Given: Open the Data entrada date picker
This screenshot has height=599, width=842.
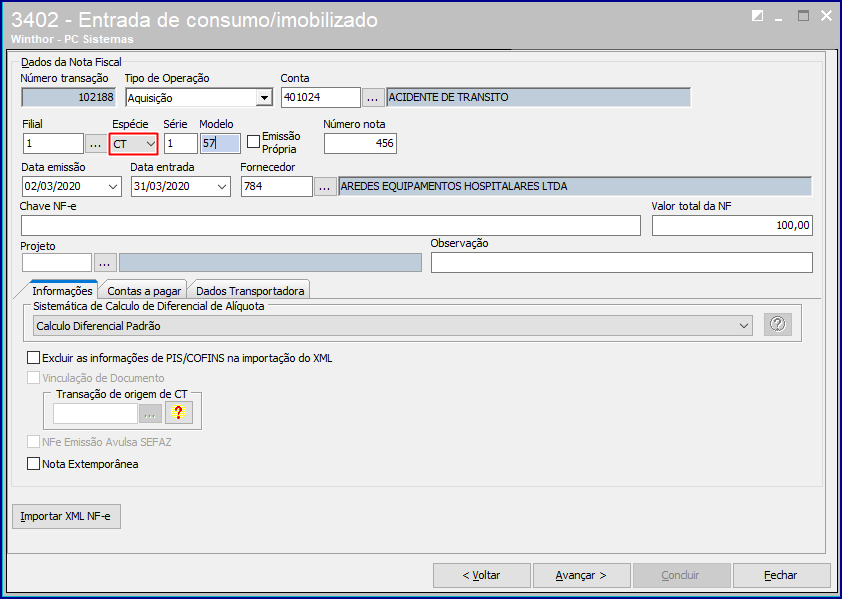Looking at the screenshot, I should click(222, 187).
